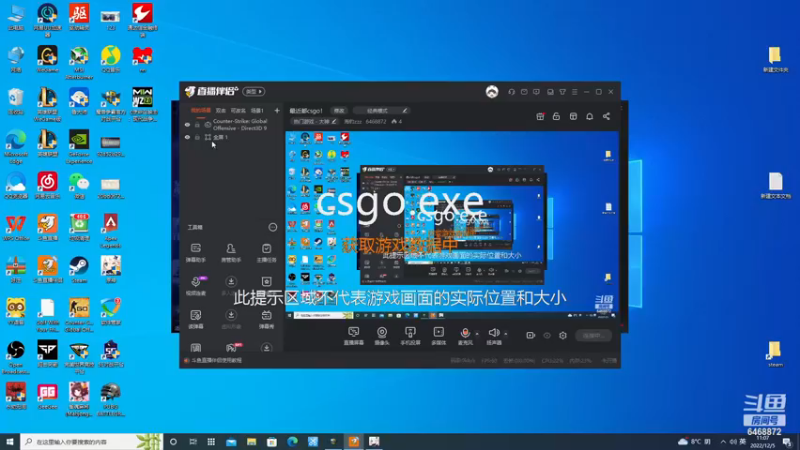Image resolution: width=800 pixels, height=450 pixels.
Task: Hide the Counter-Strike Global Offensive source
Action: [187, 124]
